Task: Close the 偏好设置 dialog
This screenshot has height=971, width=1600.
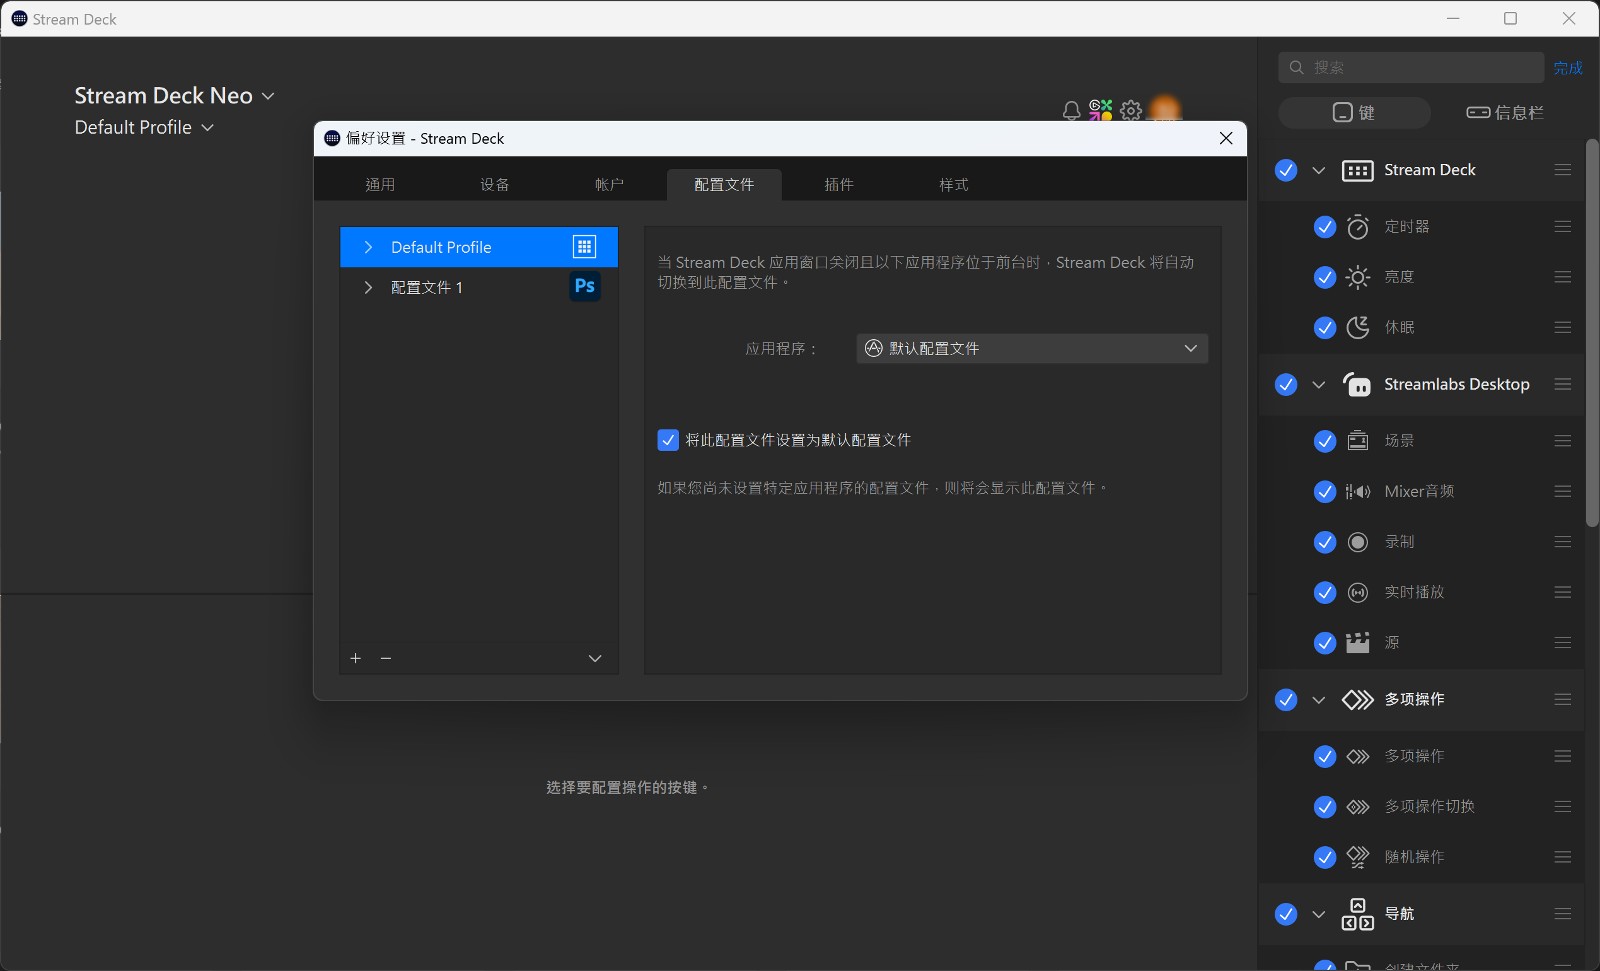Action: [1226, 138]
